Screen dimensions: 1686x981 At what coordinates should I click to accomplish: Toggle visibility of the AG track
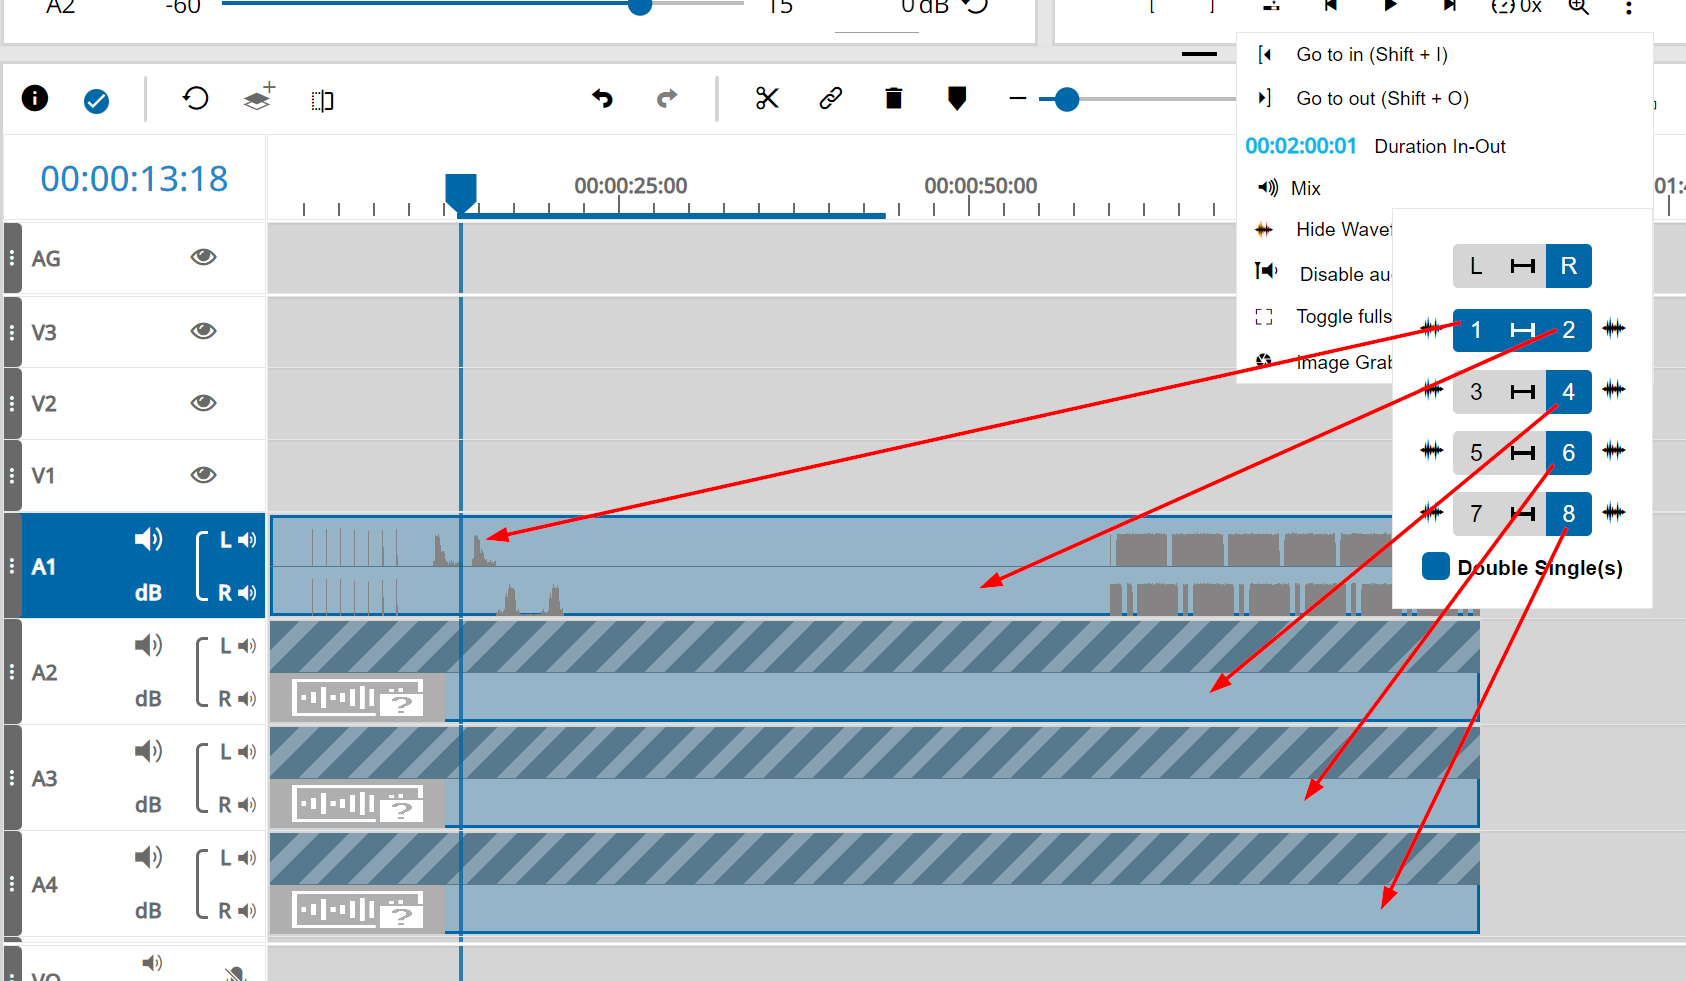pos(203,257)
